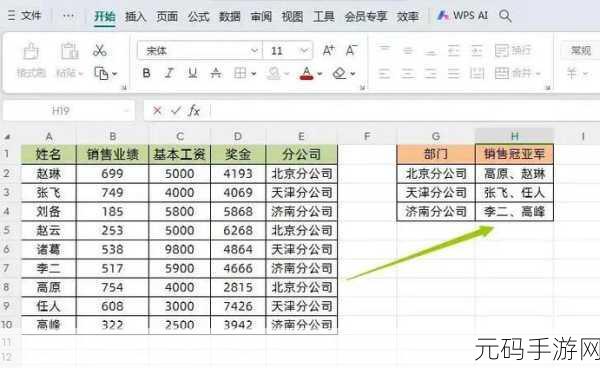Click the Clear eraser icon
The height and width of the screenshot is (368, 600).
pyautogui.click(x=339, y=73)
